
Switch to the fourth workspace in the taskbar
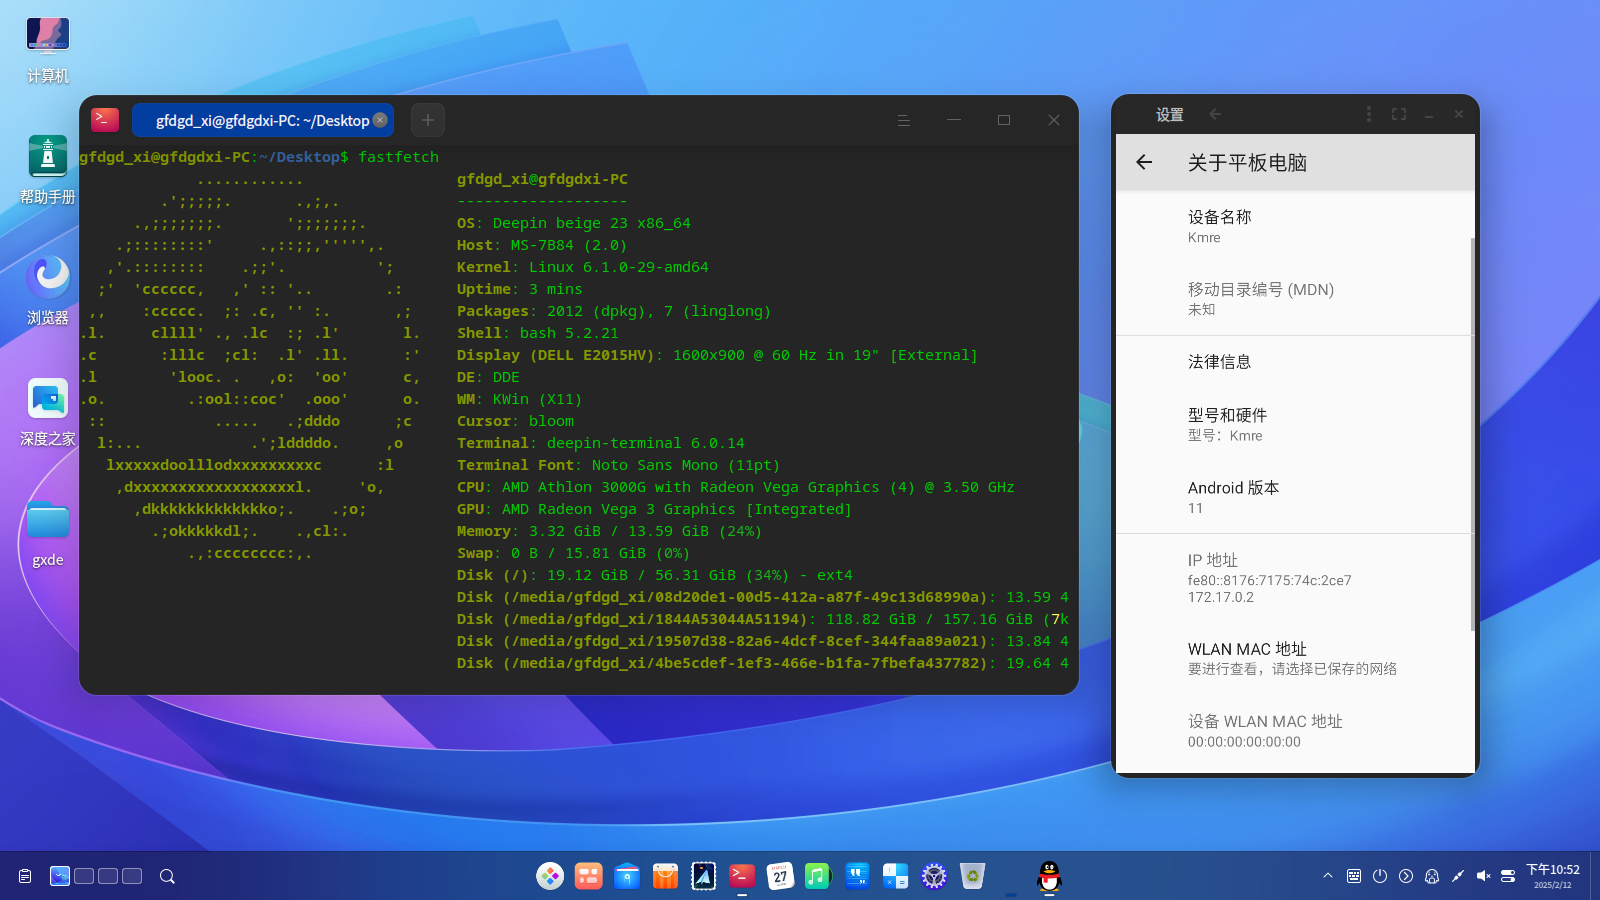[132, 876]
